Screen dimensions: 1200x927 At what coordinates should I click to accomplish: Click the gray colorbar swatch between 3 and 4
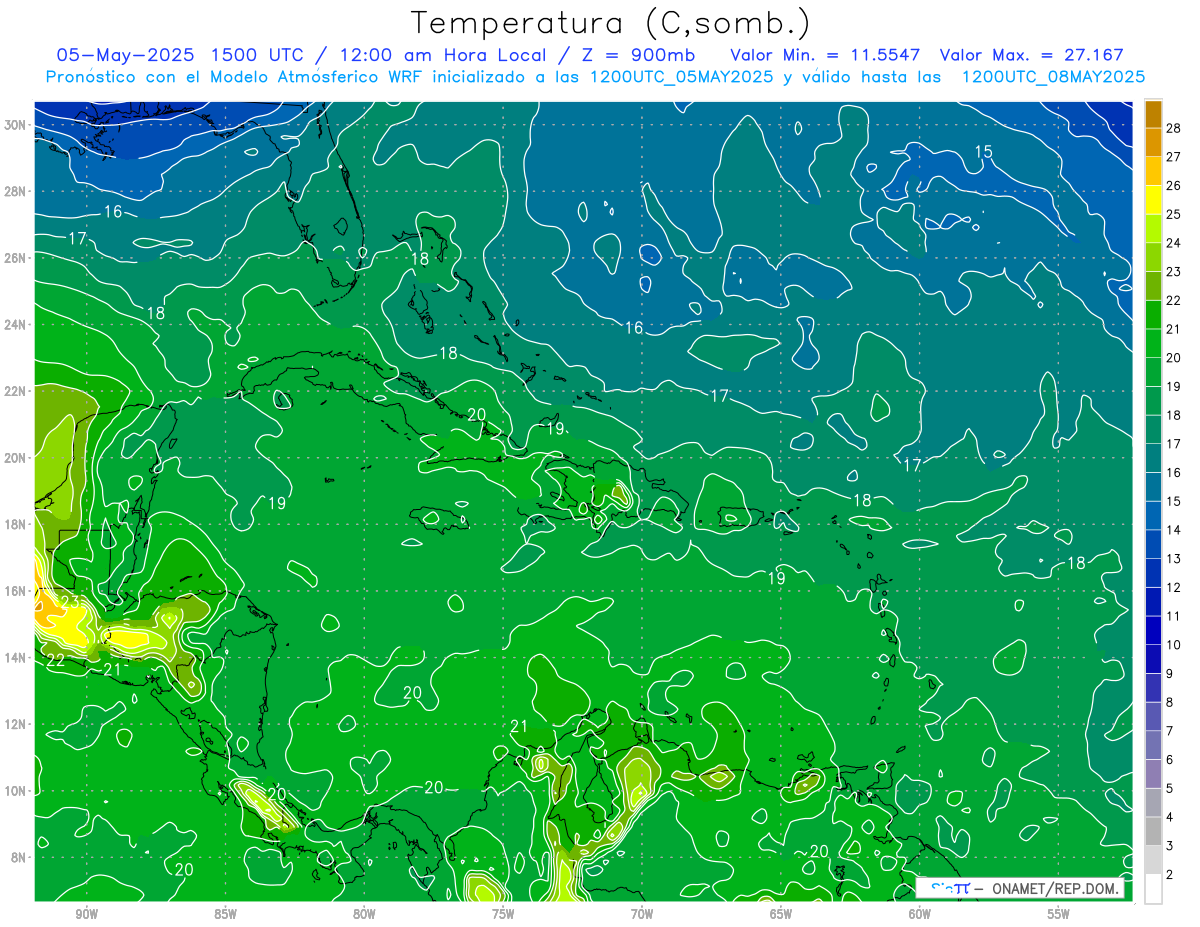pos(1153,831)
